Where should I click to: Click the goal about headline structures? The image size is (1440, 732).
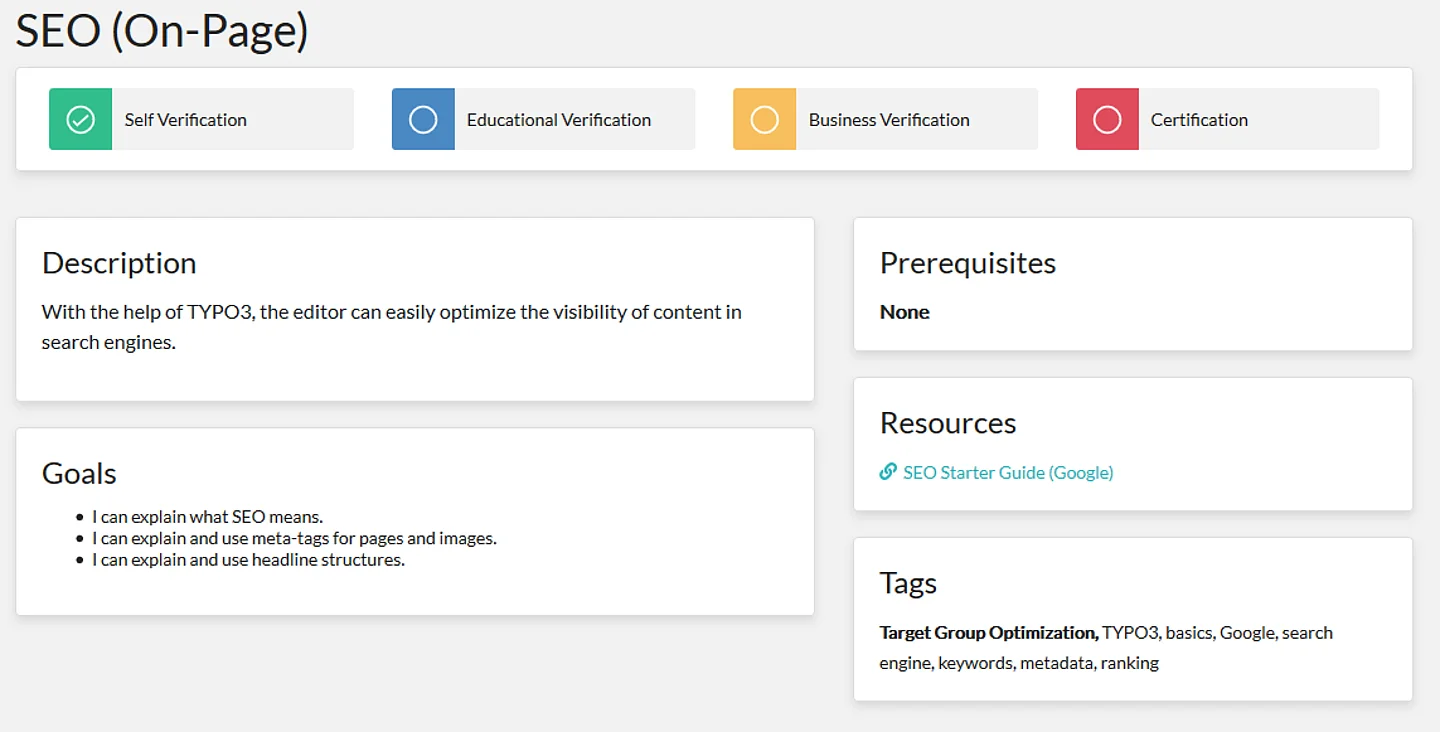[248, 560]
